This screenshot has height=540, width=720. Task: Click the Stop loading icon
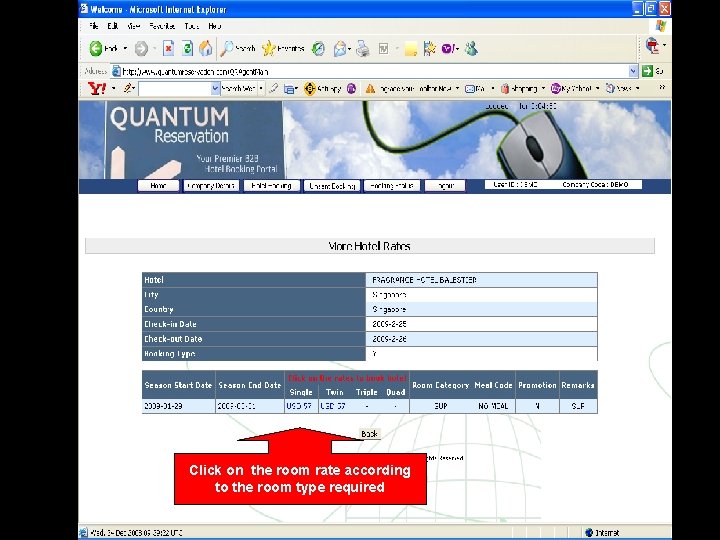(x=169, y=48)
